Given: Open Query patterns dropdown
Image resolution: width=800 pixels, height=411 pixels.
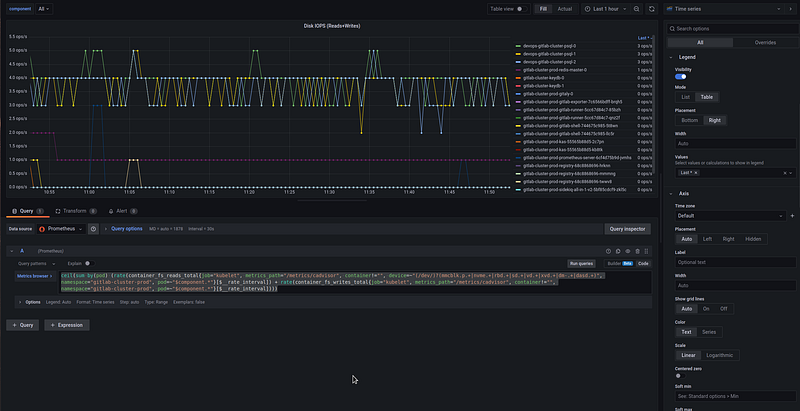Looking at the screenshot, I should click(x=36, y=264).
